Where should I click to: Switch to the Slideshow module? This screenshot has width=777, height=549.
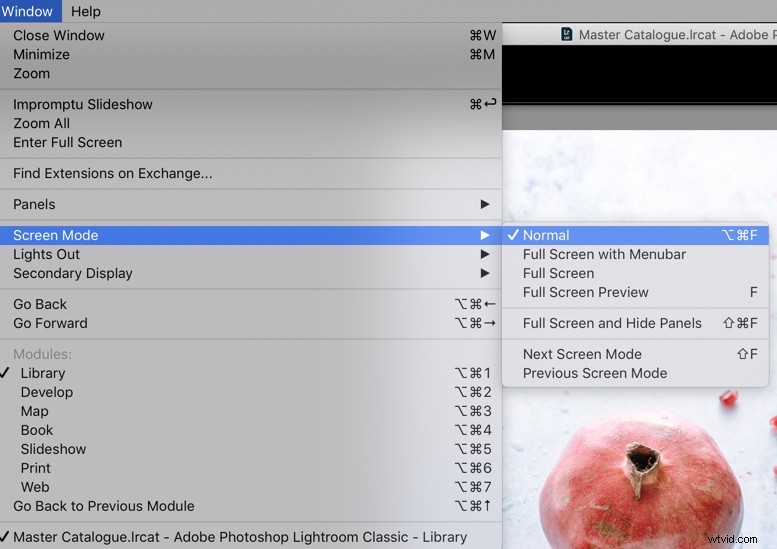pos(251,449)
